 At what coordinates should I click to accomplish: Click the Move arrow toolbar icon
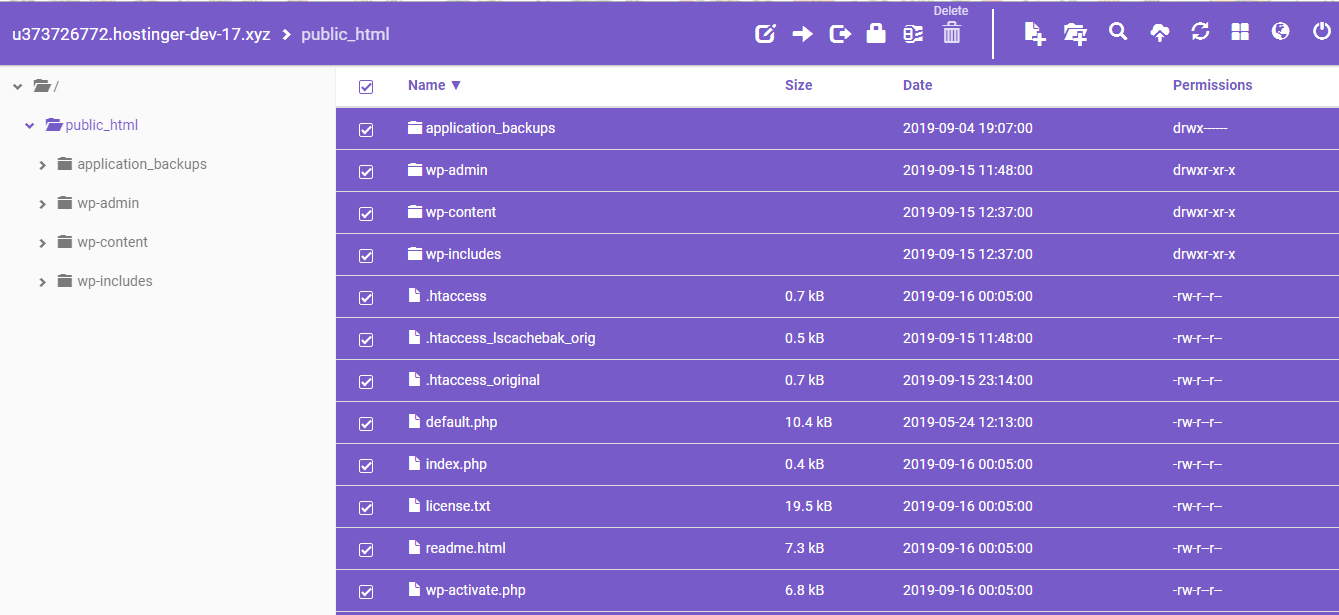(x=802, y=34)
